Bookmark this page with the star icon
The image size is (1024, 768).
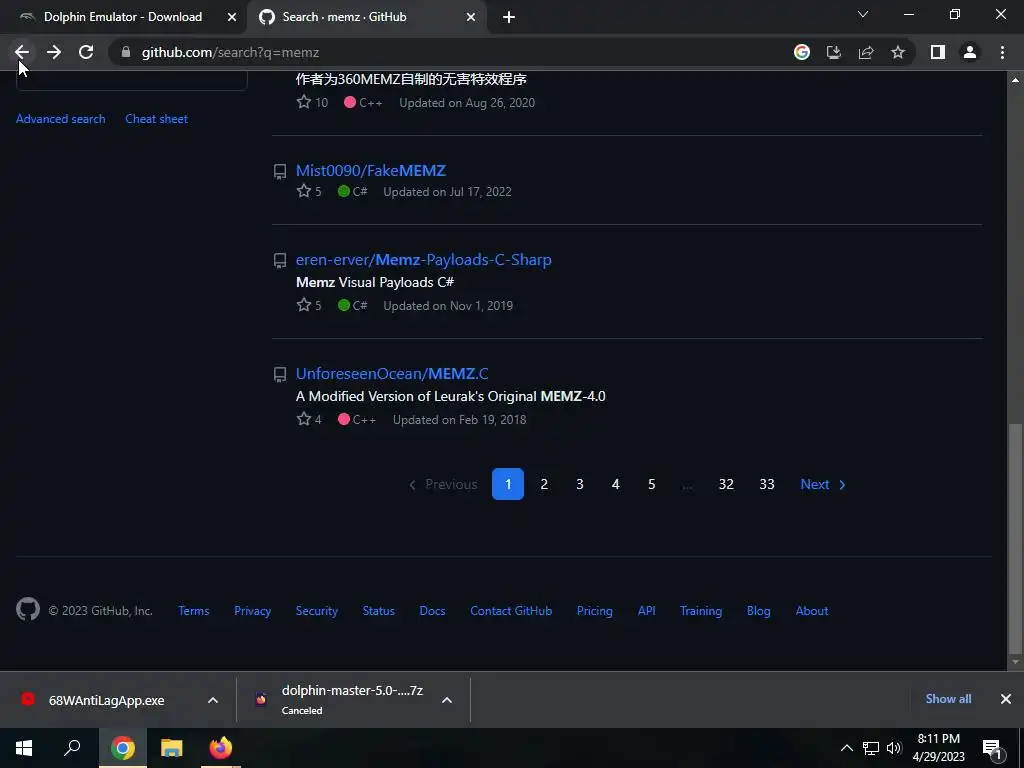pos(898,52)
